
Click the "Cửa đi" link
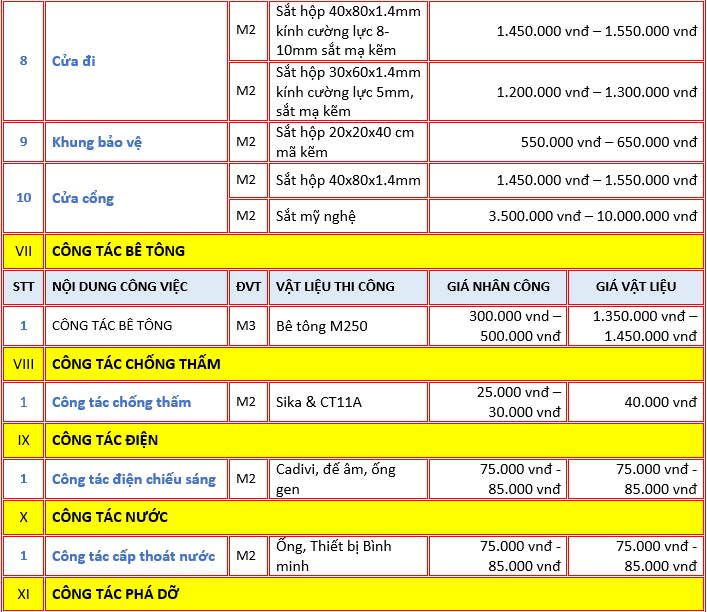tap(73, 61)
